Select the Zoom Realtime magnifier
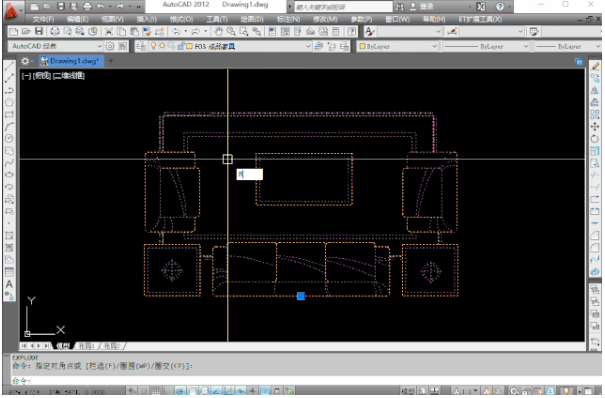605x398 pixels. pyautogui.click(x=231, y=32)
